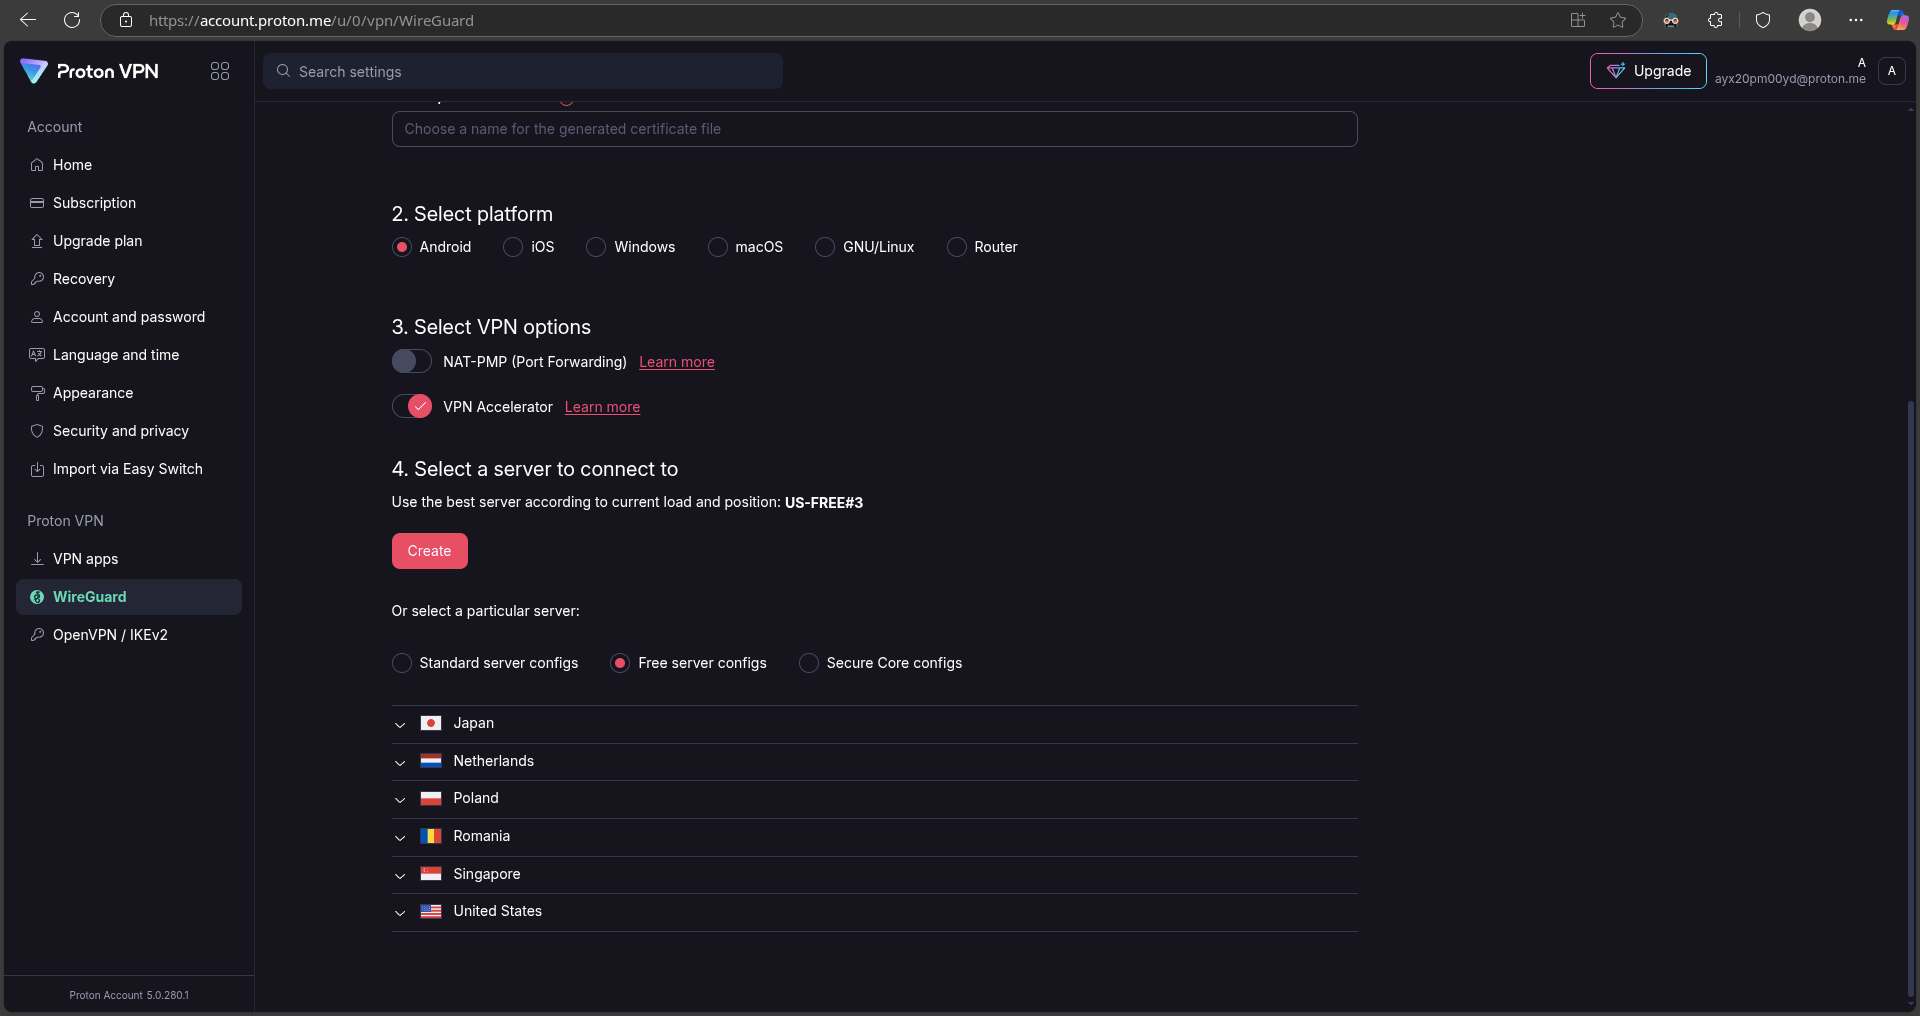Open Import via Easy Switch
The image size is (1920, 1016).
click(129, 469)
